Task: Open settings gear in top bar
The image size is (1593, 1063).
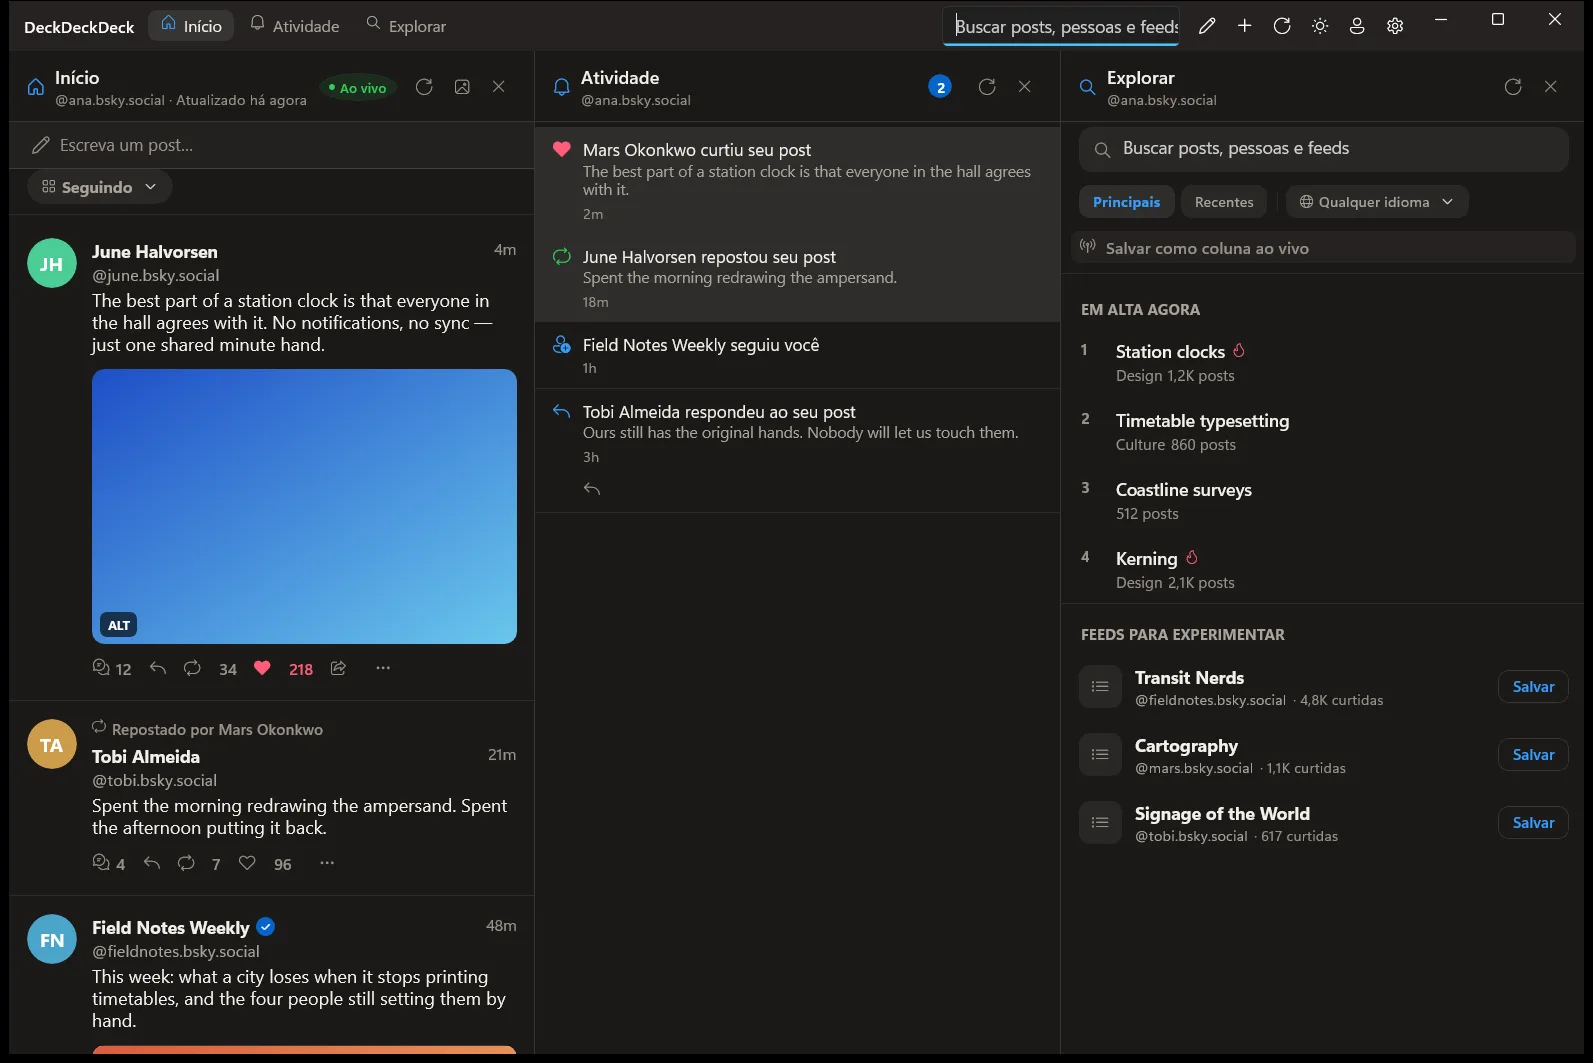Action: pos(1395,26)
